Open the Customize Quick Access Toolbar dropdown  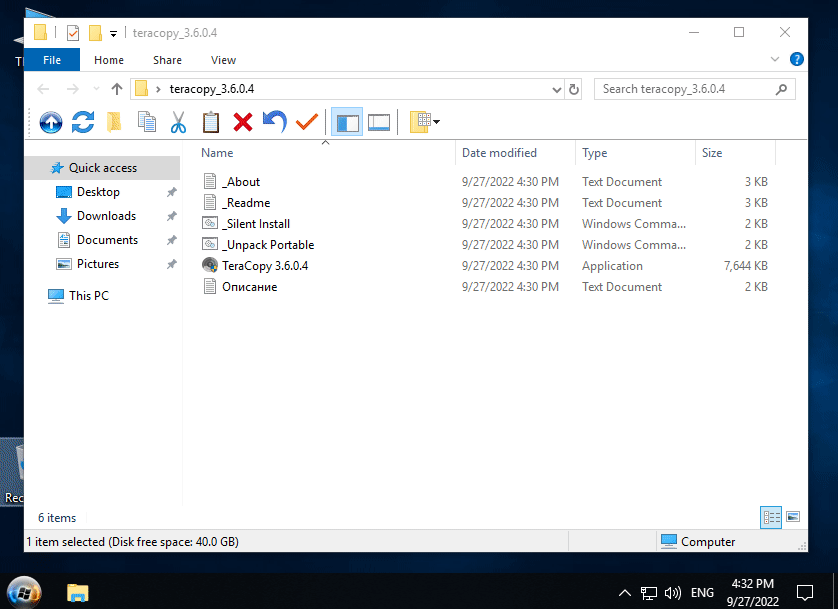click(x=113, y=34)
